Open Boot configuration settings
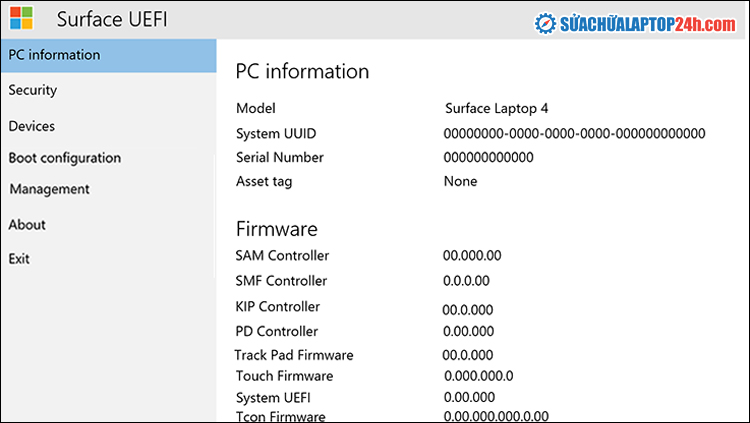Viewport: 750px width, 423px height. tap(65, 158)
